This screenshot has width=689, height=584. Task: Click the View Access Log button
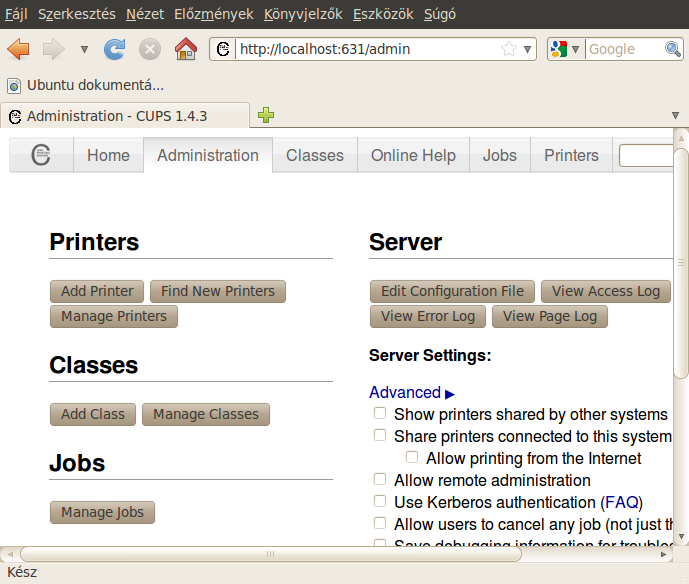[606, 291]
